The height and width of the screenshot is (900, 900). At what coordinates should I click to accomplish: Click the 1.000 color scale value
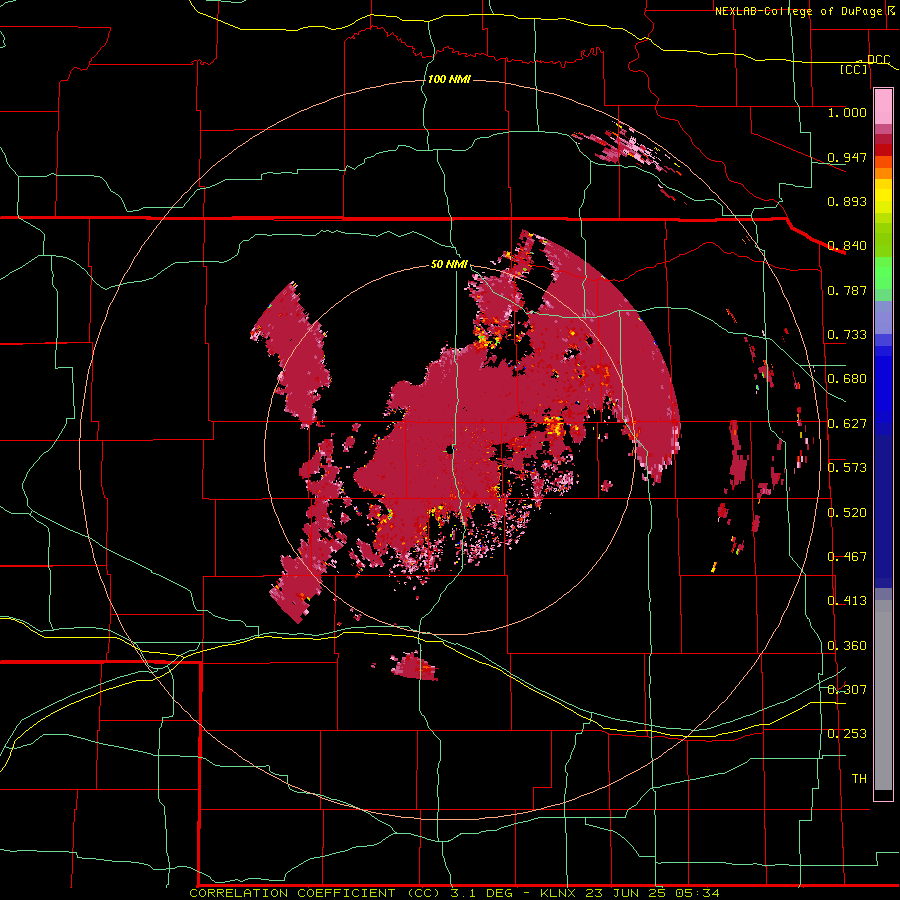pyautogui.click(x=847, y=112)
